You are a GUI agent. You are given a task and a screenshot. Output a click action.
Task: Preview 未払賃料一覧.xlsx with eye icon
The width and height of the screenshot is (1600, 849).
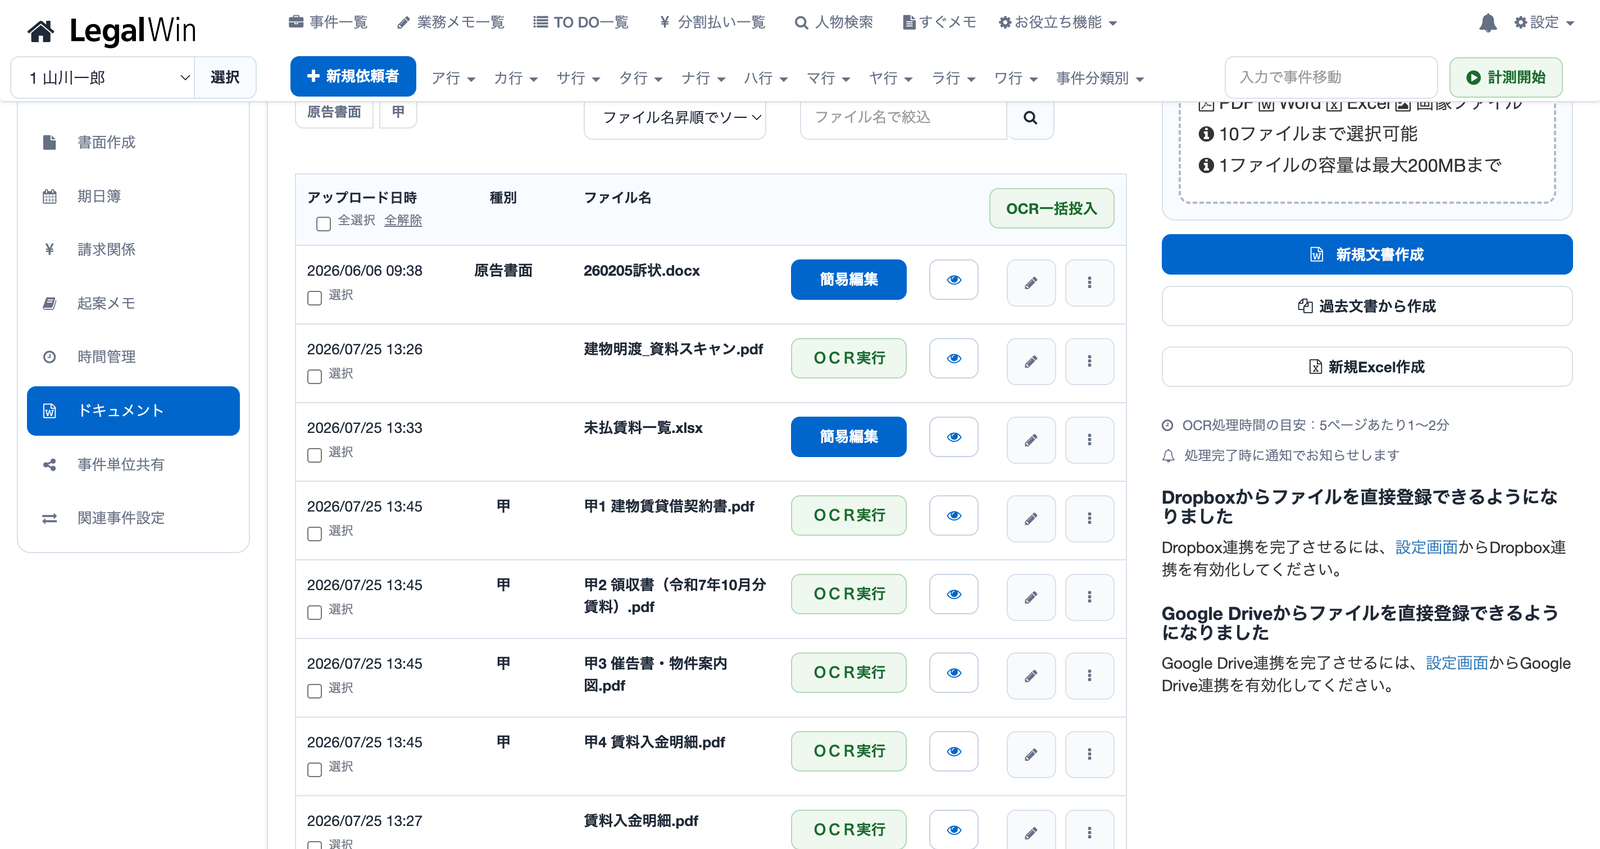954,437
